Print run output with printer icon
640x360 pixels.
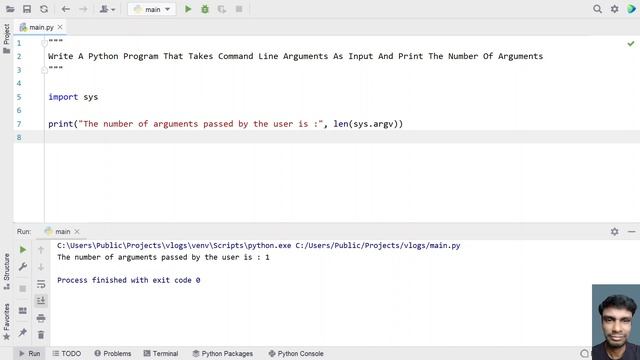pyautogui.click(x=41, y=318)
